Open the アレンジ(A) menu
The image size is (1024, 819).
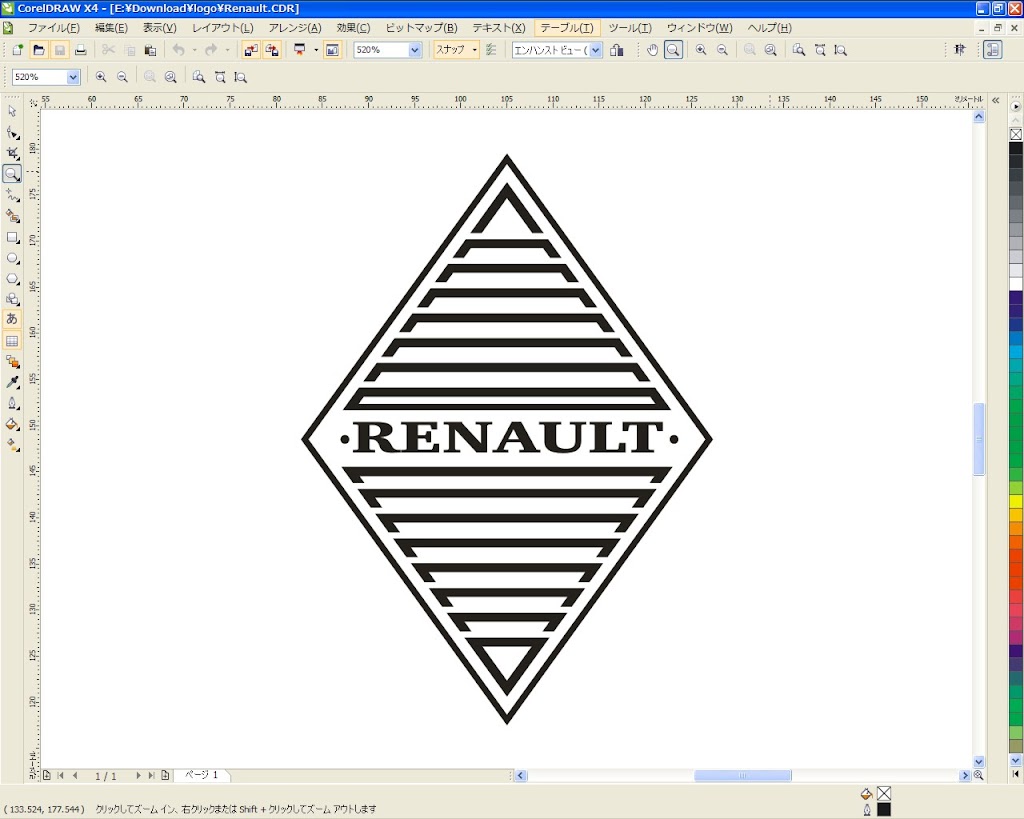tap(295, 28)
